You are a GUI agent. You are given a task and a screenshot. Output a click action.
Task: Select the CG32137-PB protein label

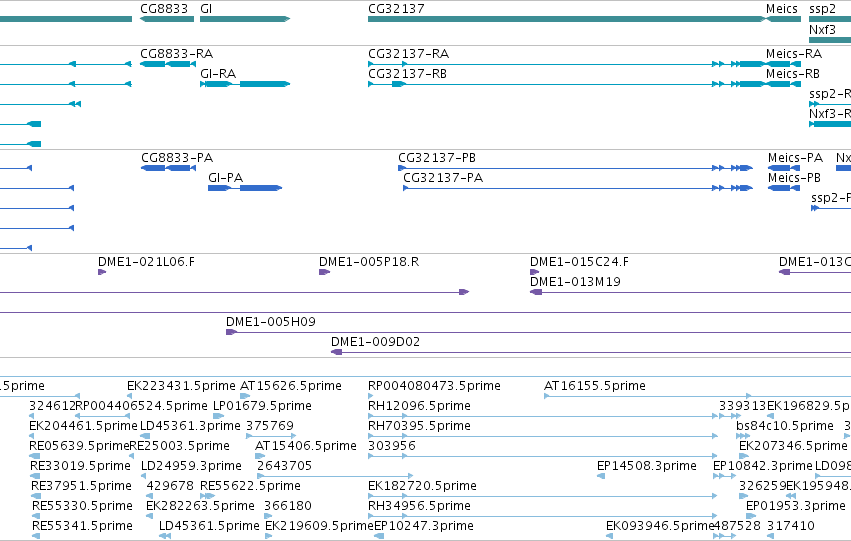click(437, 158)
